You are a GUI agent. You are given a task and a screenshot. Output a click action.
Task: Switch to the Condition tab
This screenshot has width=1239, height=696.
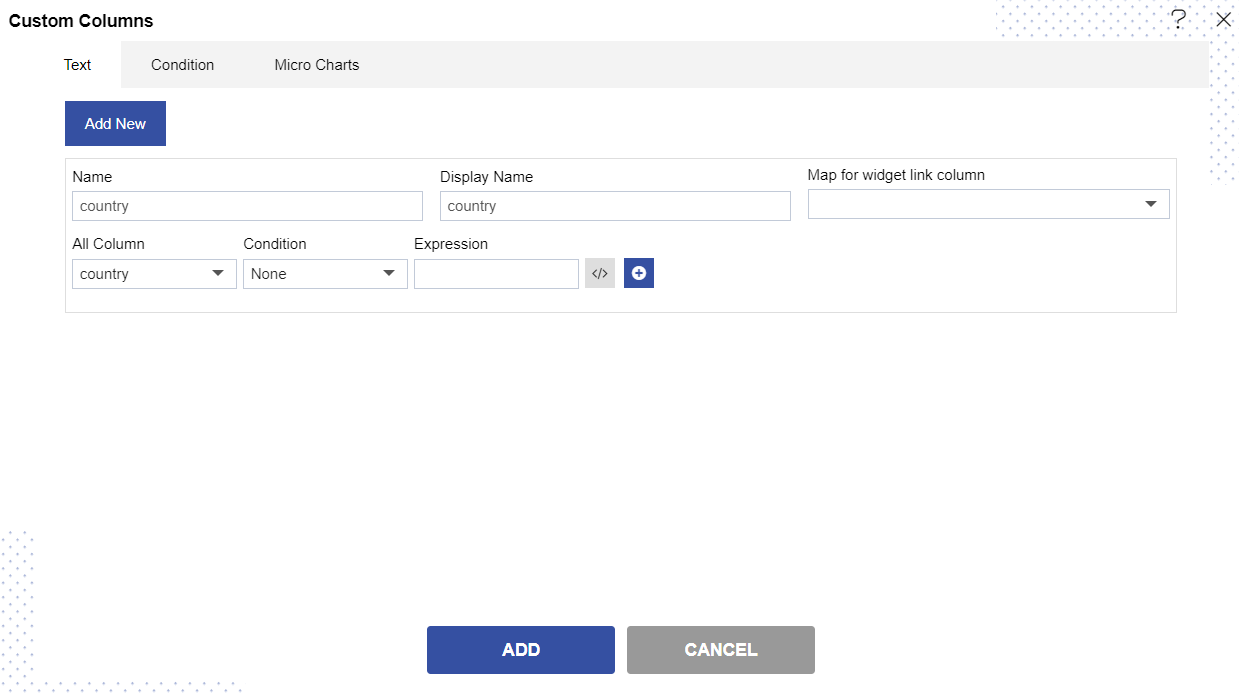click(183, 65)
